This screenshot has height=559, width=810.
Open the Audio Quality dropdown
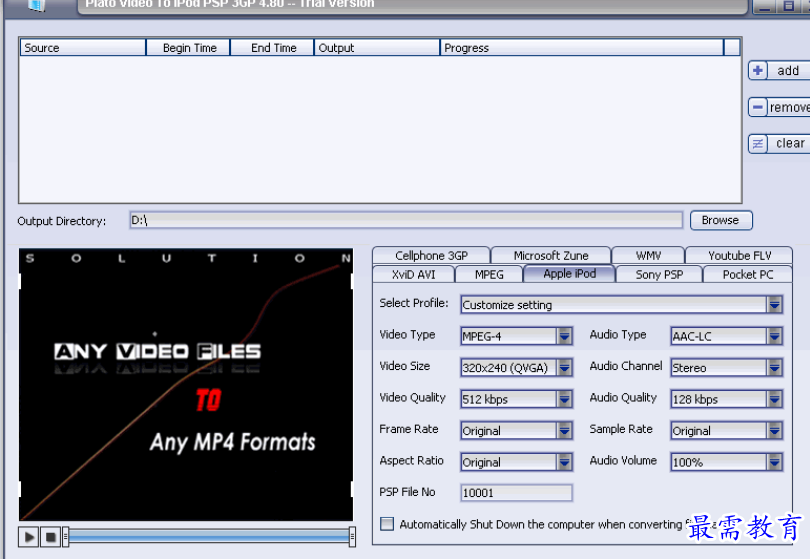pyautogui.click(x=774, y=399)
